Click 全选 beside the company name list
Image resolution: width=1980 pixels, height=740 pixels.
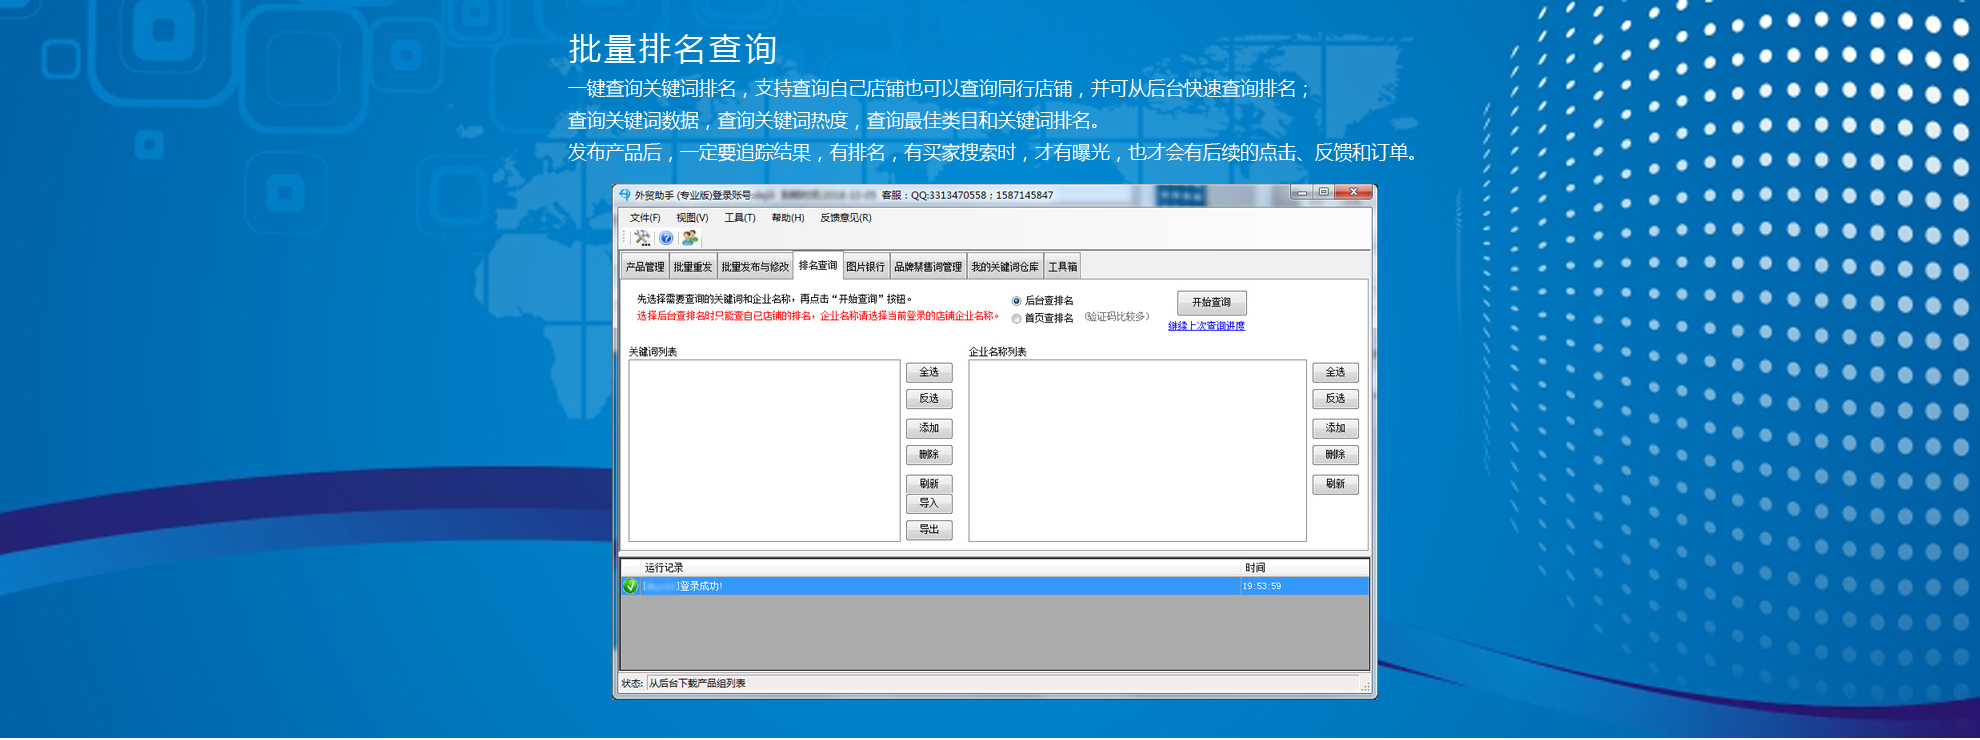(x=1335, y=373)
